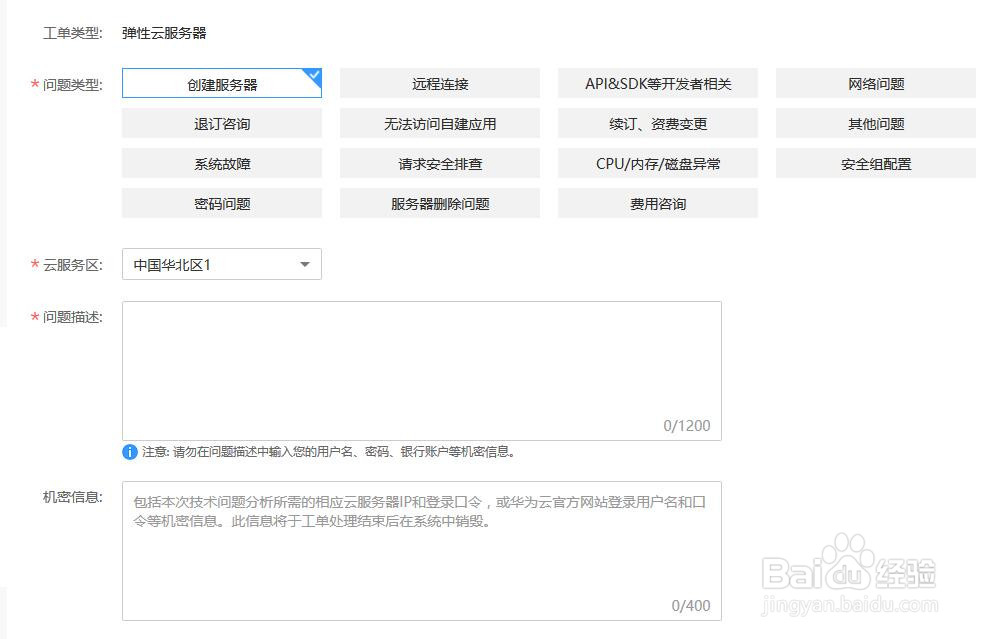The image size is (993, 639).
Task: Choose 无法访问自建应用 option
Action: [x=440, y=123]
